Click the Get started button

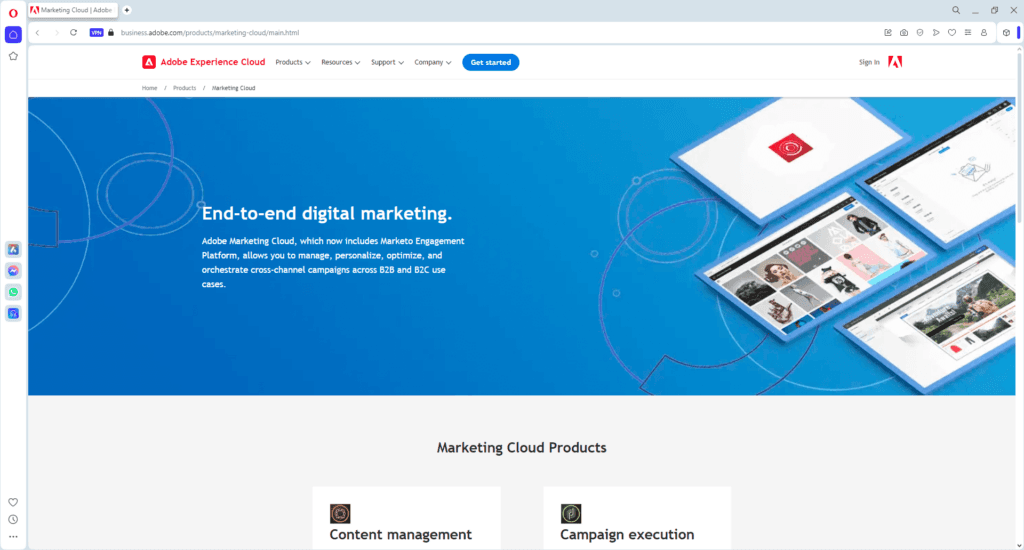pyautogui.click(x=490, y=62)
